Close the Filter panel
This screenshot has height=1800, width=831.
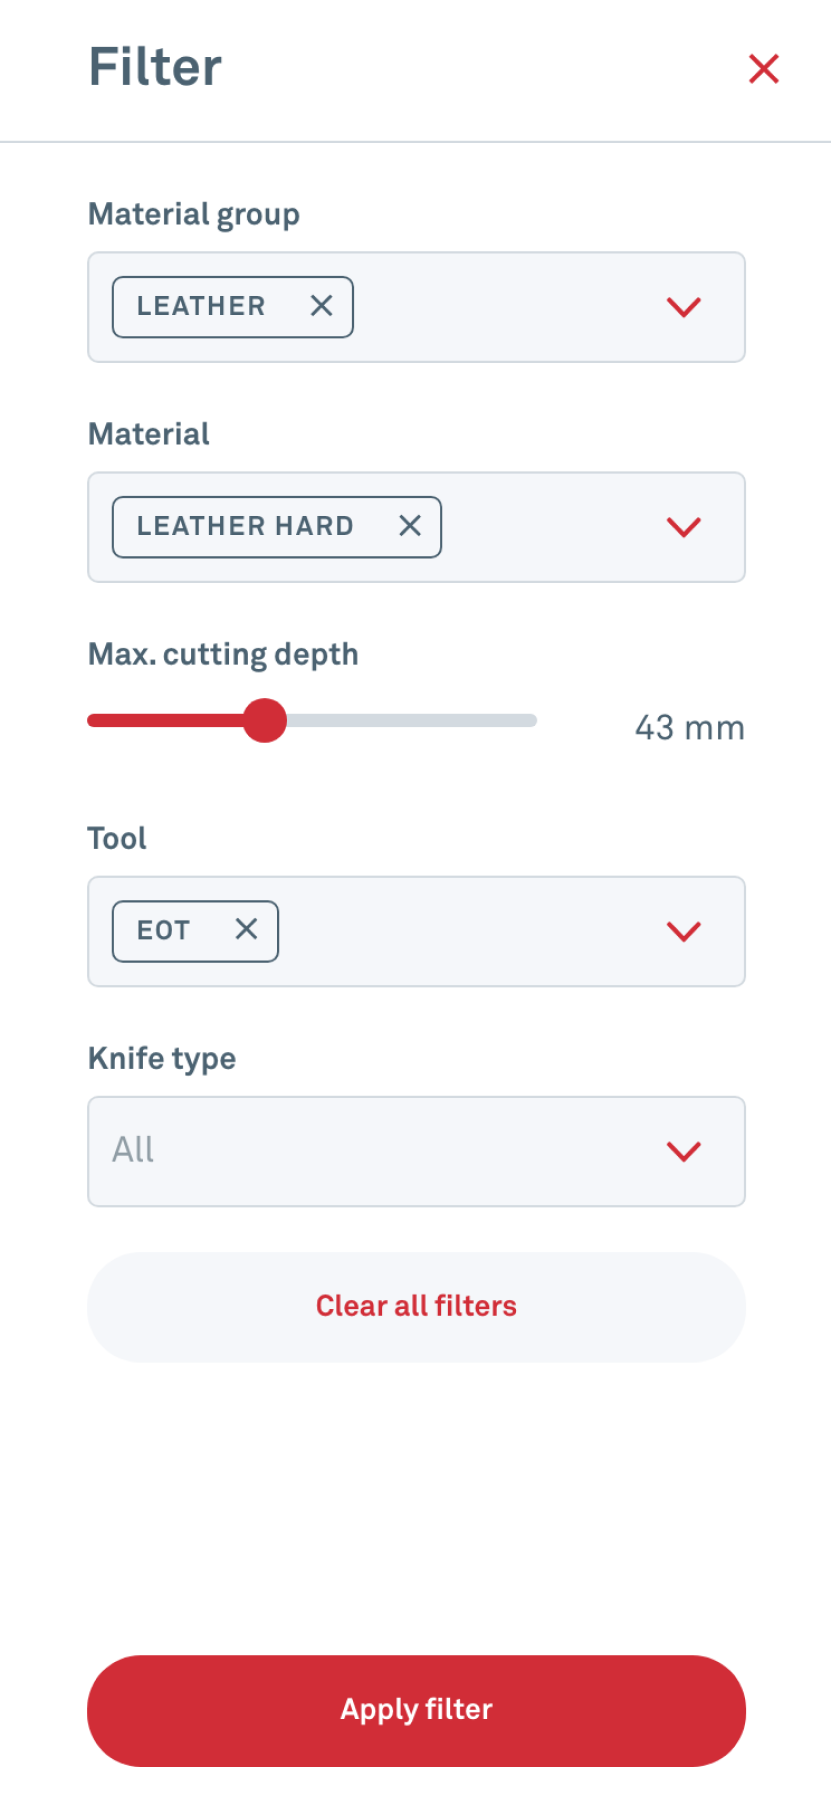pyautogui.click(x=764, y=69)
